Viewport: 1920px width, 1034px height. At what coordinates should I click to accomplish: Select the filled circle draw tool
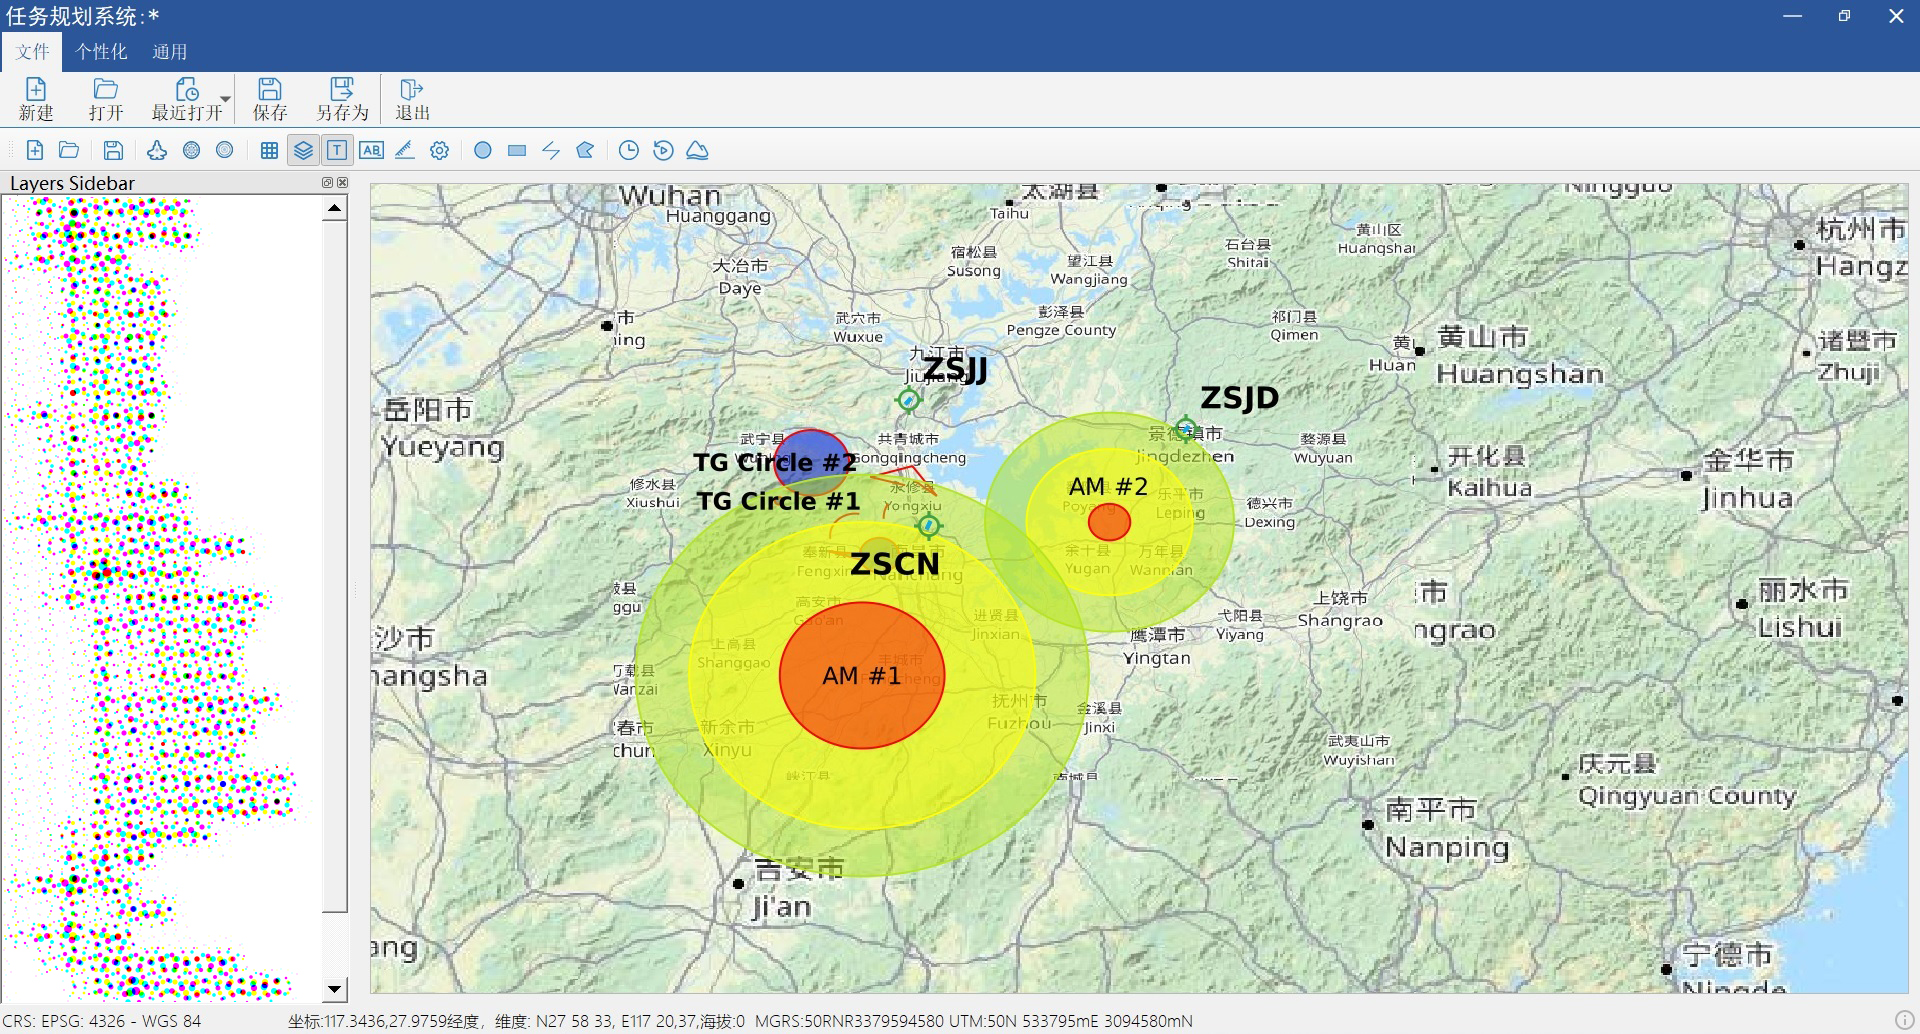pyautogui.click(x=483, y=150)
